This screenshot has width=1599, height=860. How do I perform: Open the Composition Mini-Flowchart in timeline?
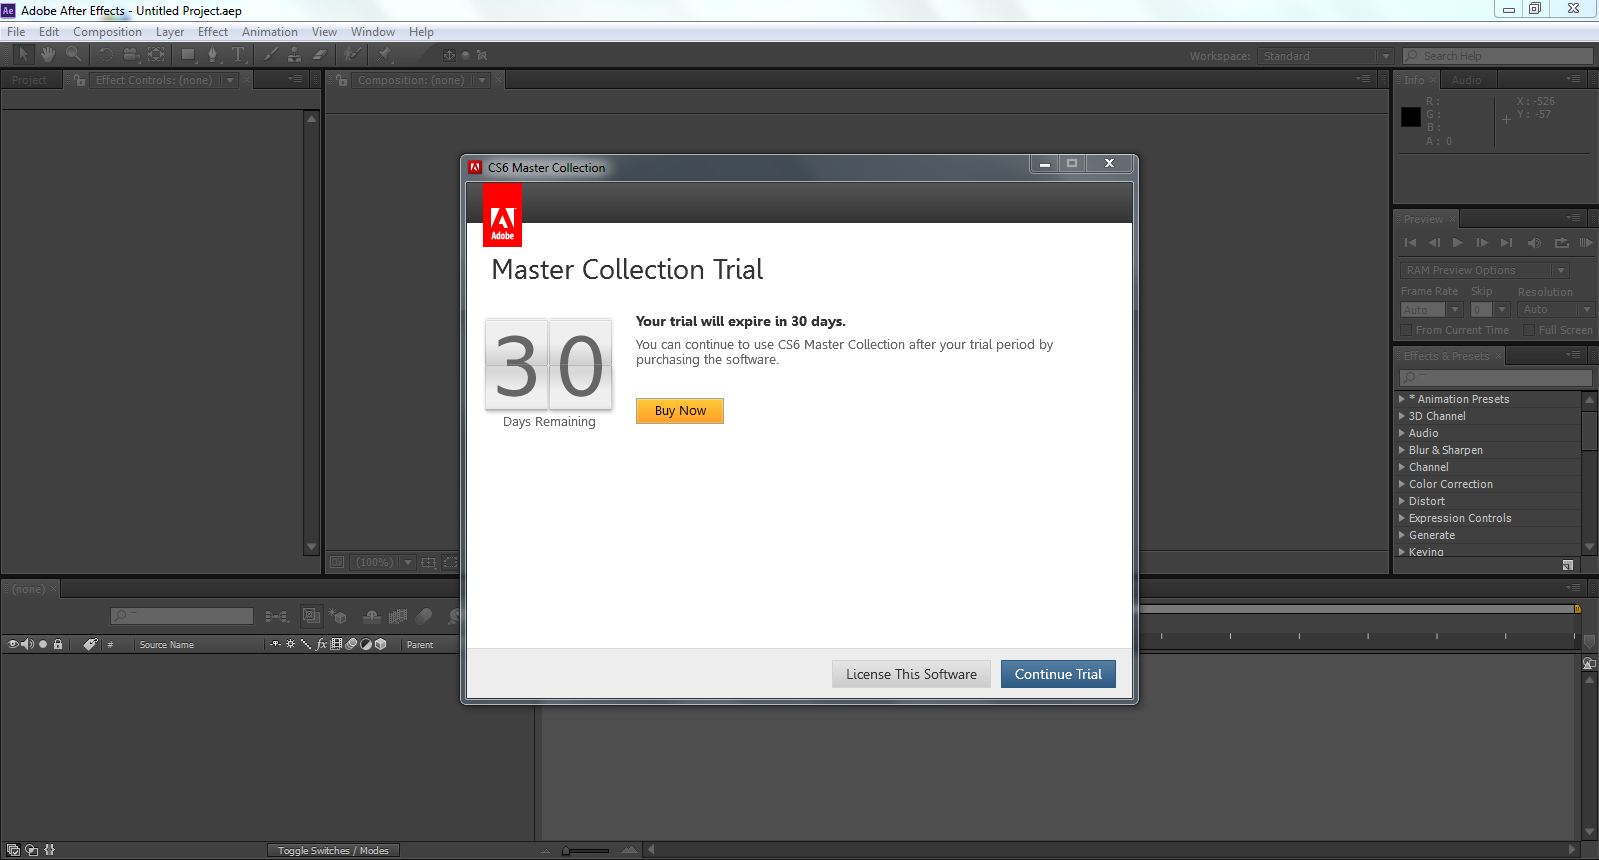(277, 616)
